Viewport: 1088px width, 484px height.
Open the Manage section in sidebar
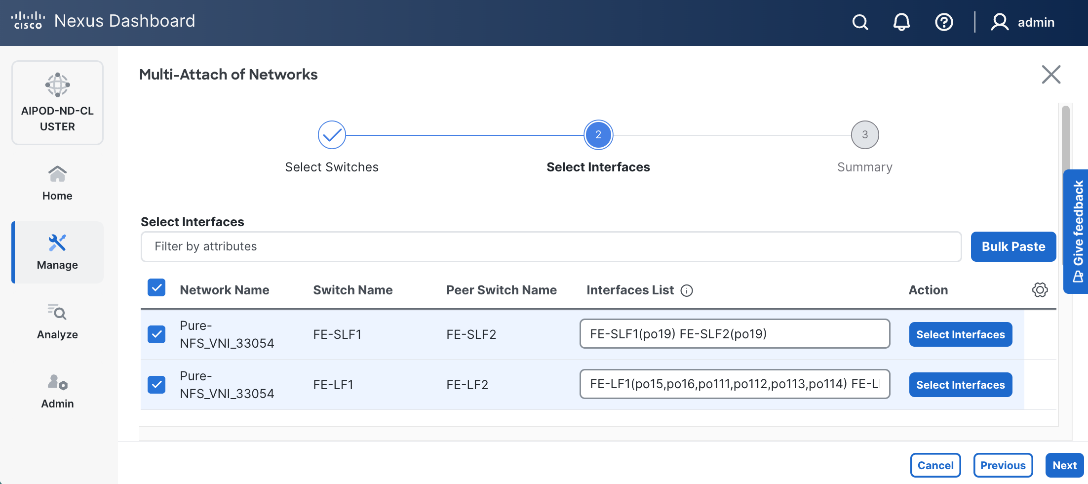pyautogui.click(x=58, y=252)
